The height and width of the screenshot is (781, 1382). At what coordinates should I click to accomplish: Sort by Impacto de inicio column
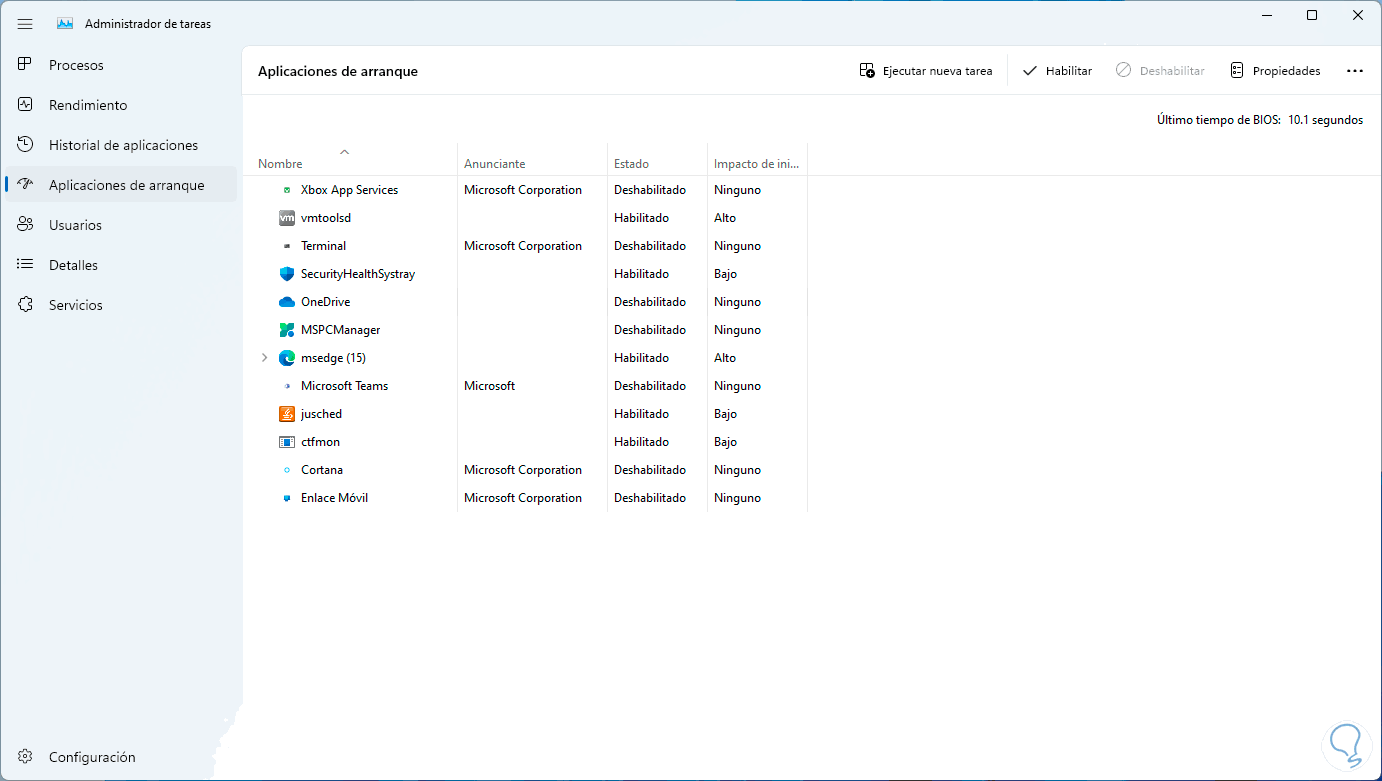(x=757, y=164)
